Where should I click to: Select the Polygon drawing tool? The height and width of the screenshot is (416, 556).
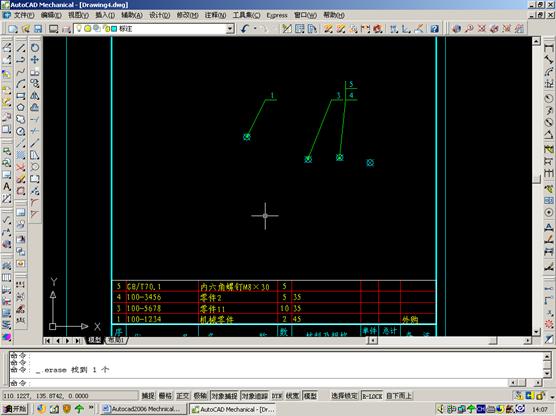(21, 107)
